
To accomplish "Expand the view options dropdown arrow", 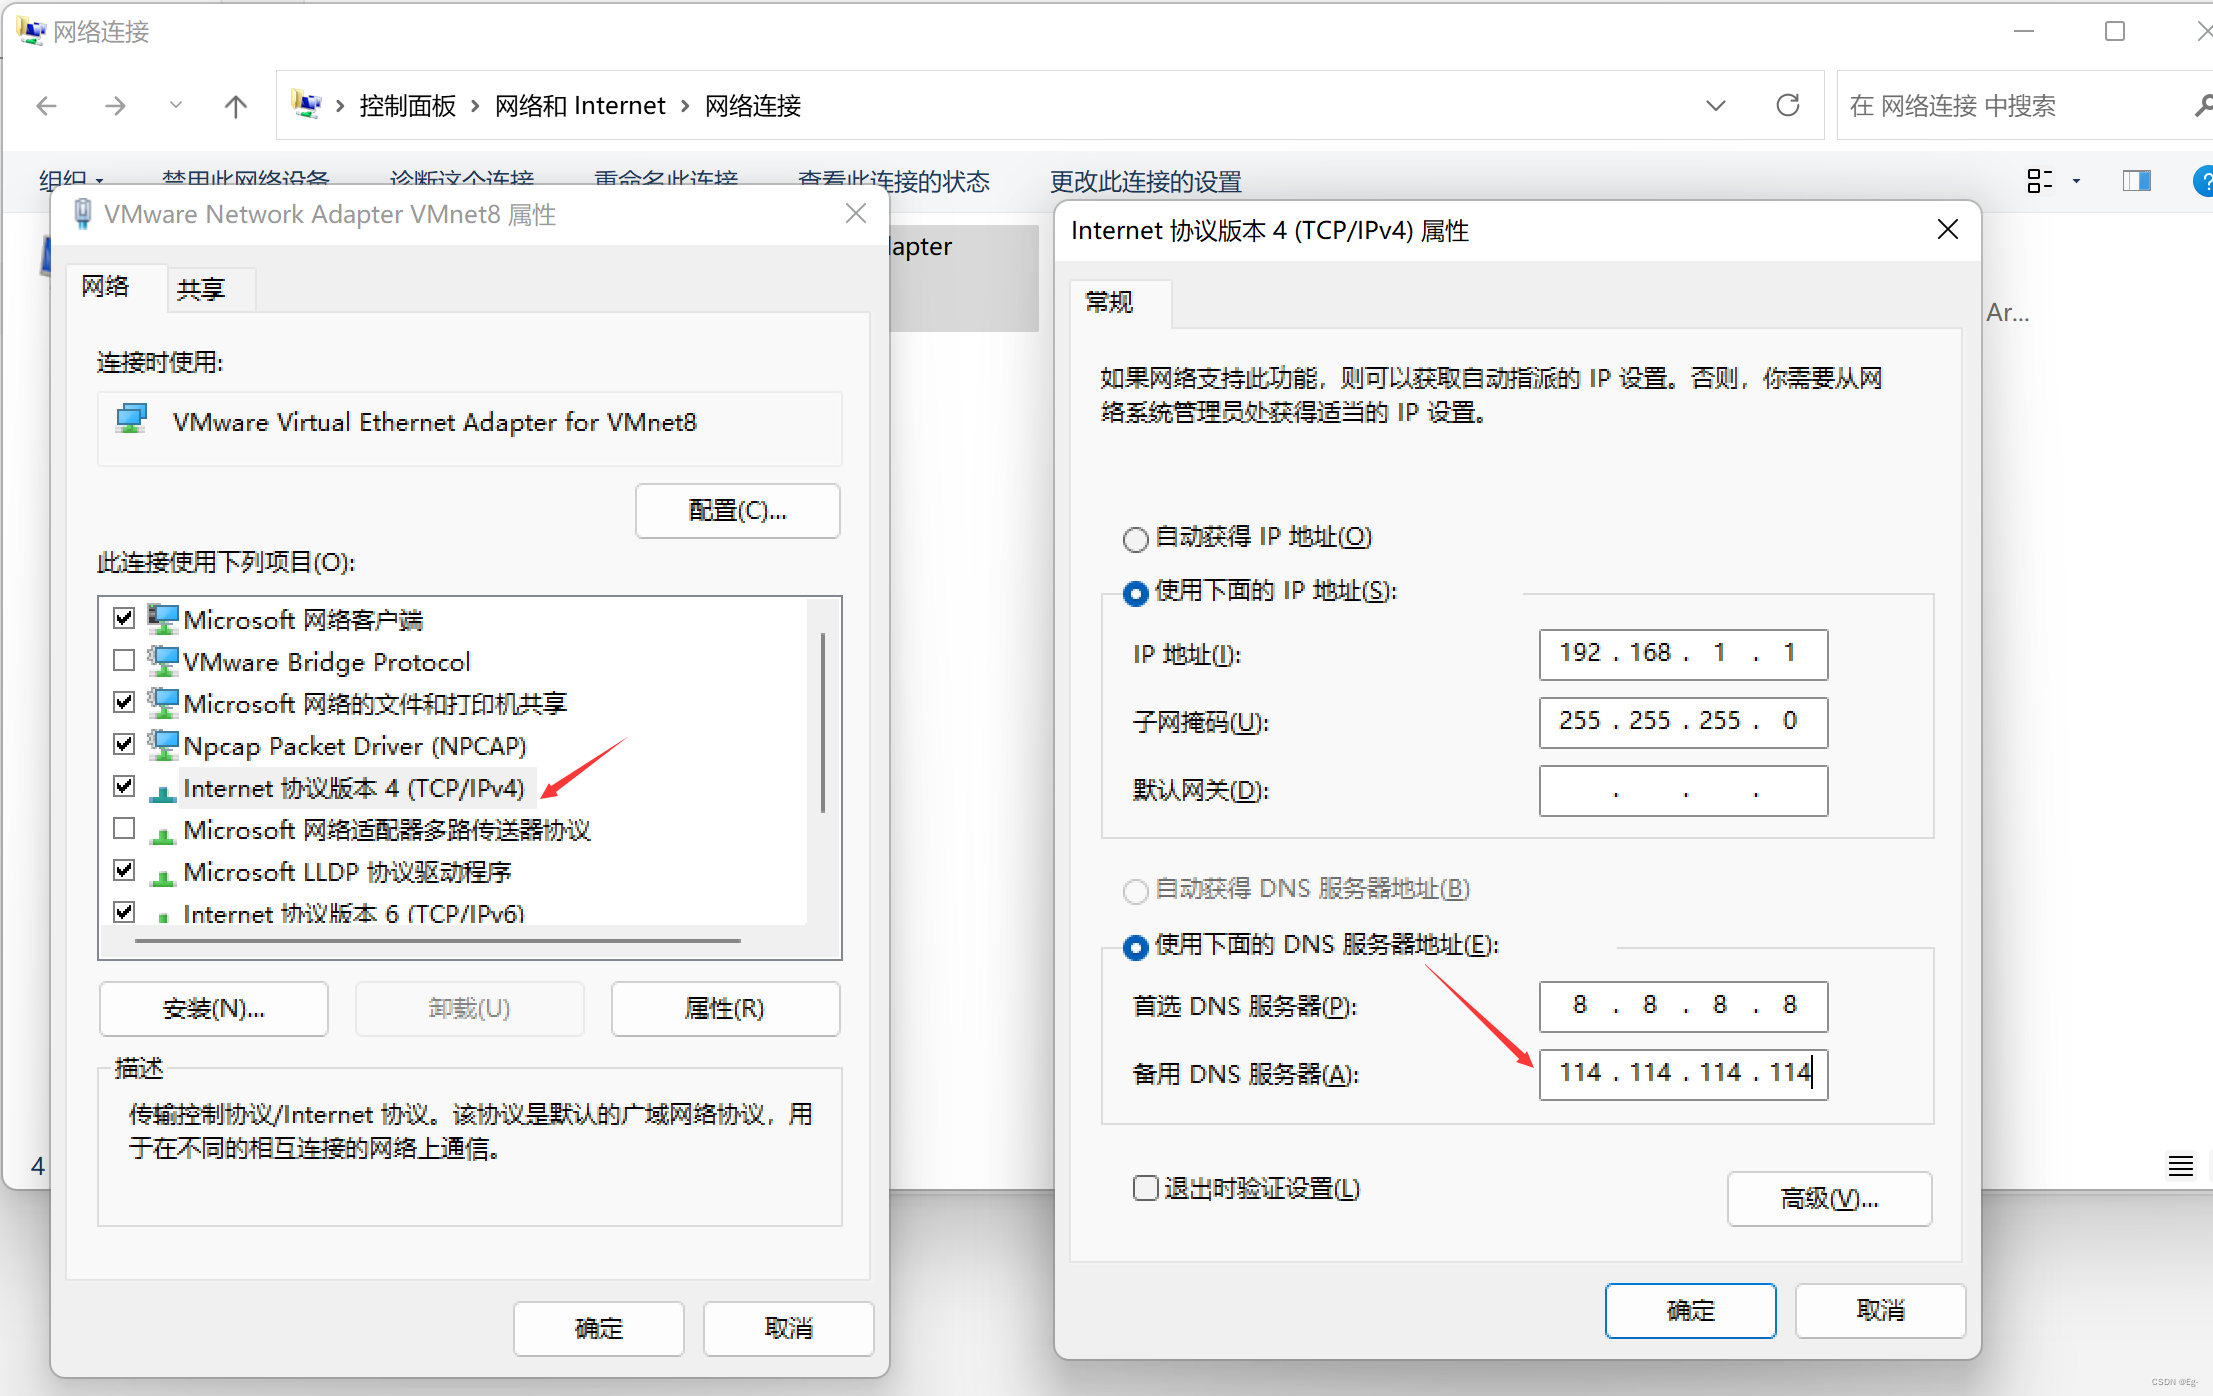I will pyautogui.click(x=2076, y=181).
